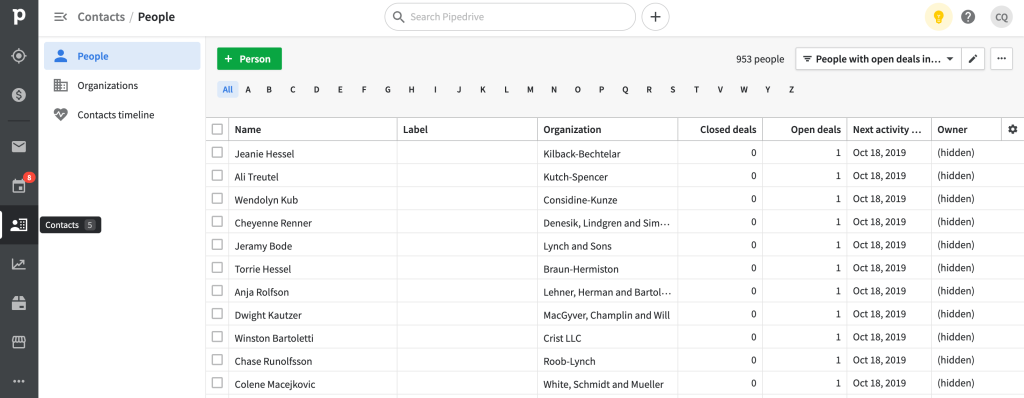This screenshot has width=1024, height=398.
Task: Filter people by letter M
Action: coord(530,90)
